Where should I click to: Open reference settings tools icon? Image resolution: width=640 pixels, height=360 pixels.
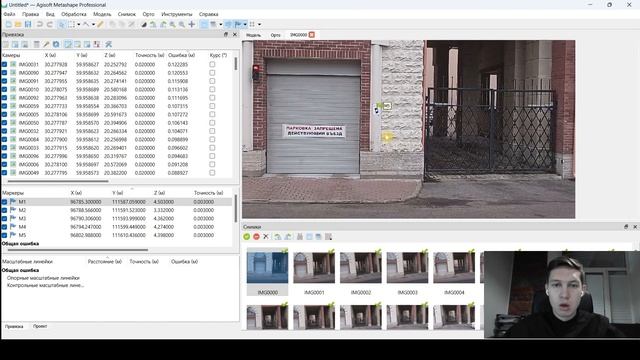109,44
